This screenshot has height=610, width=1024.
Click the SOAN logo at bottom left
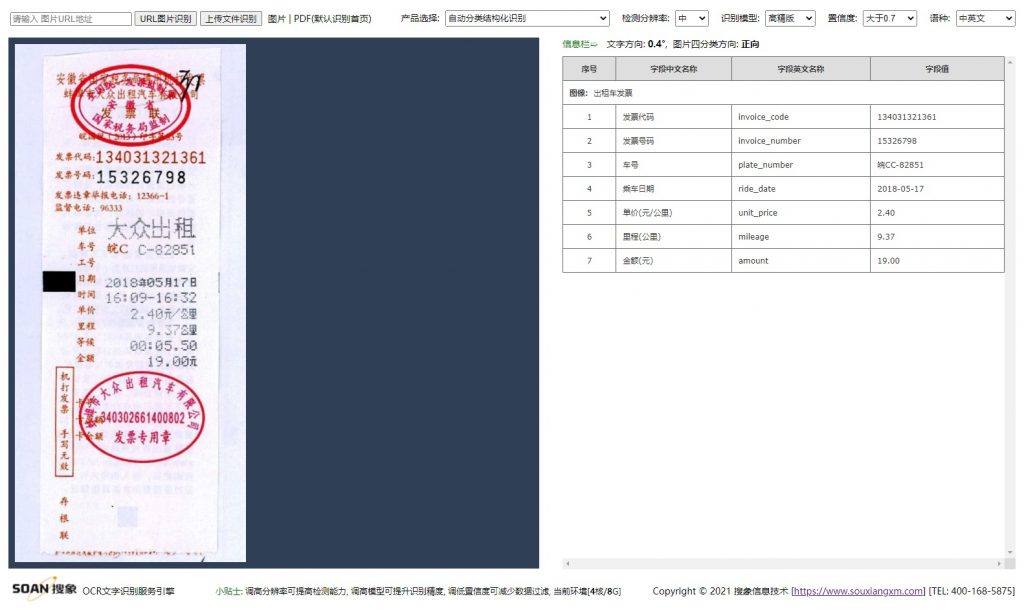coord(43,589)
